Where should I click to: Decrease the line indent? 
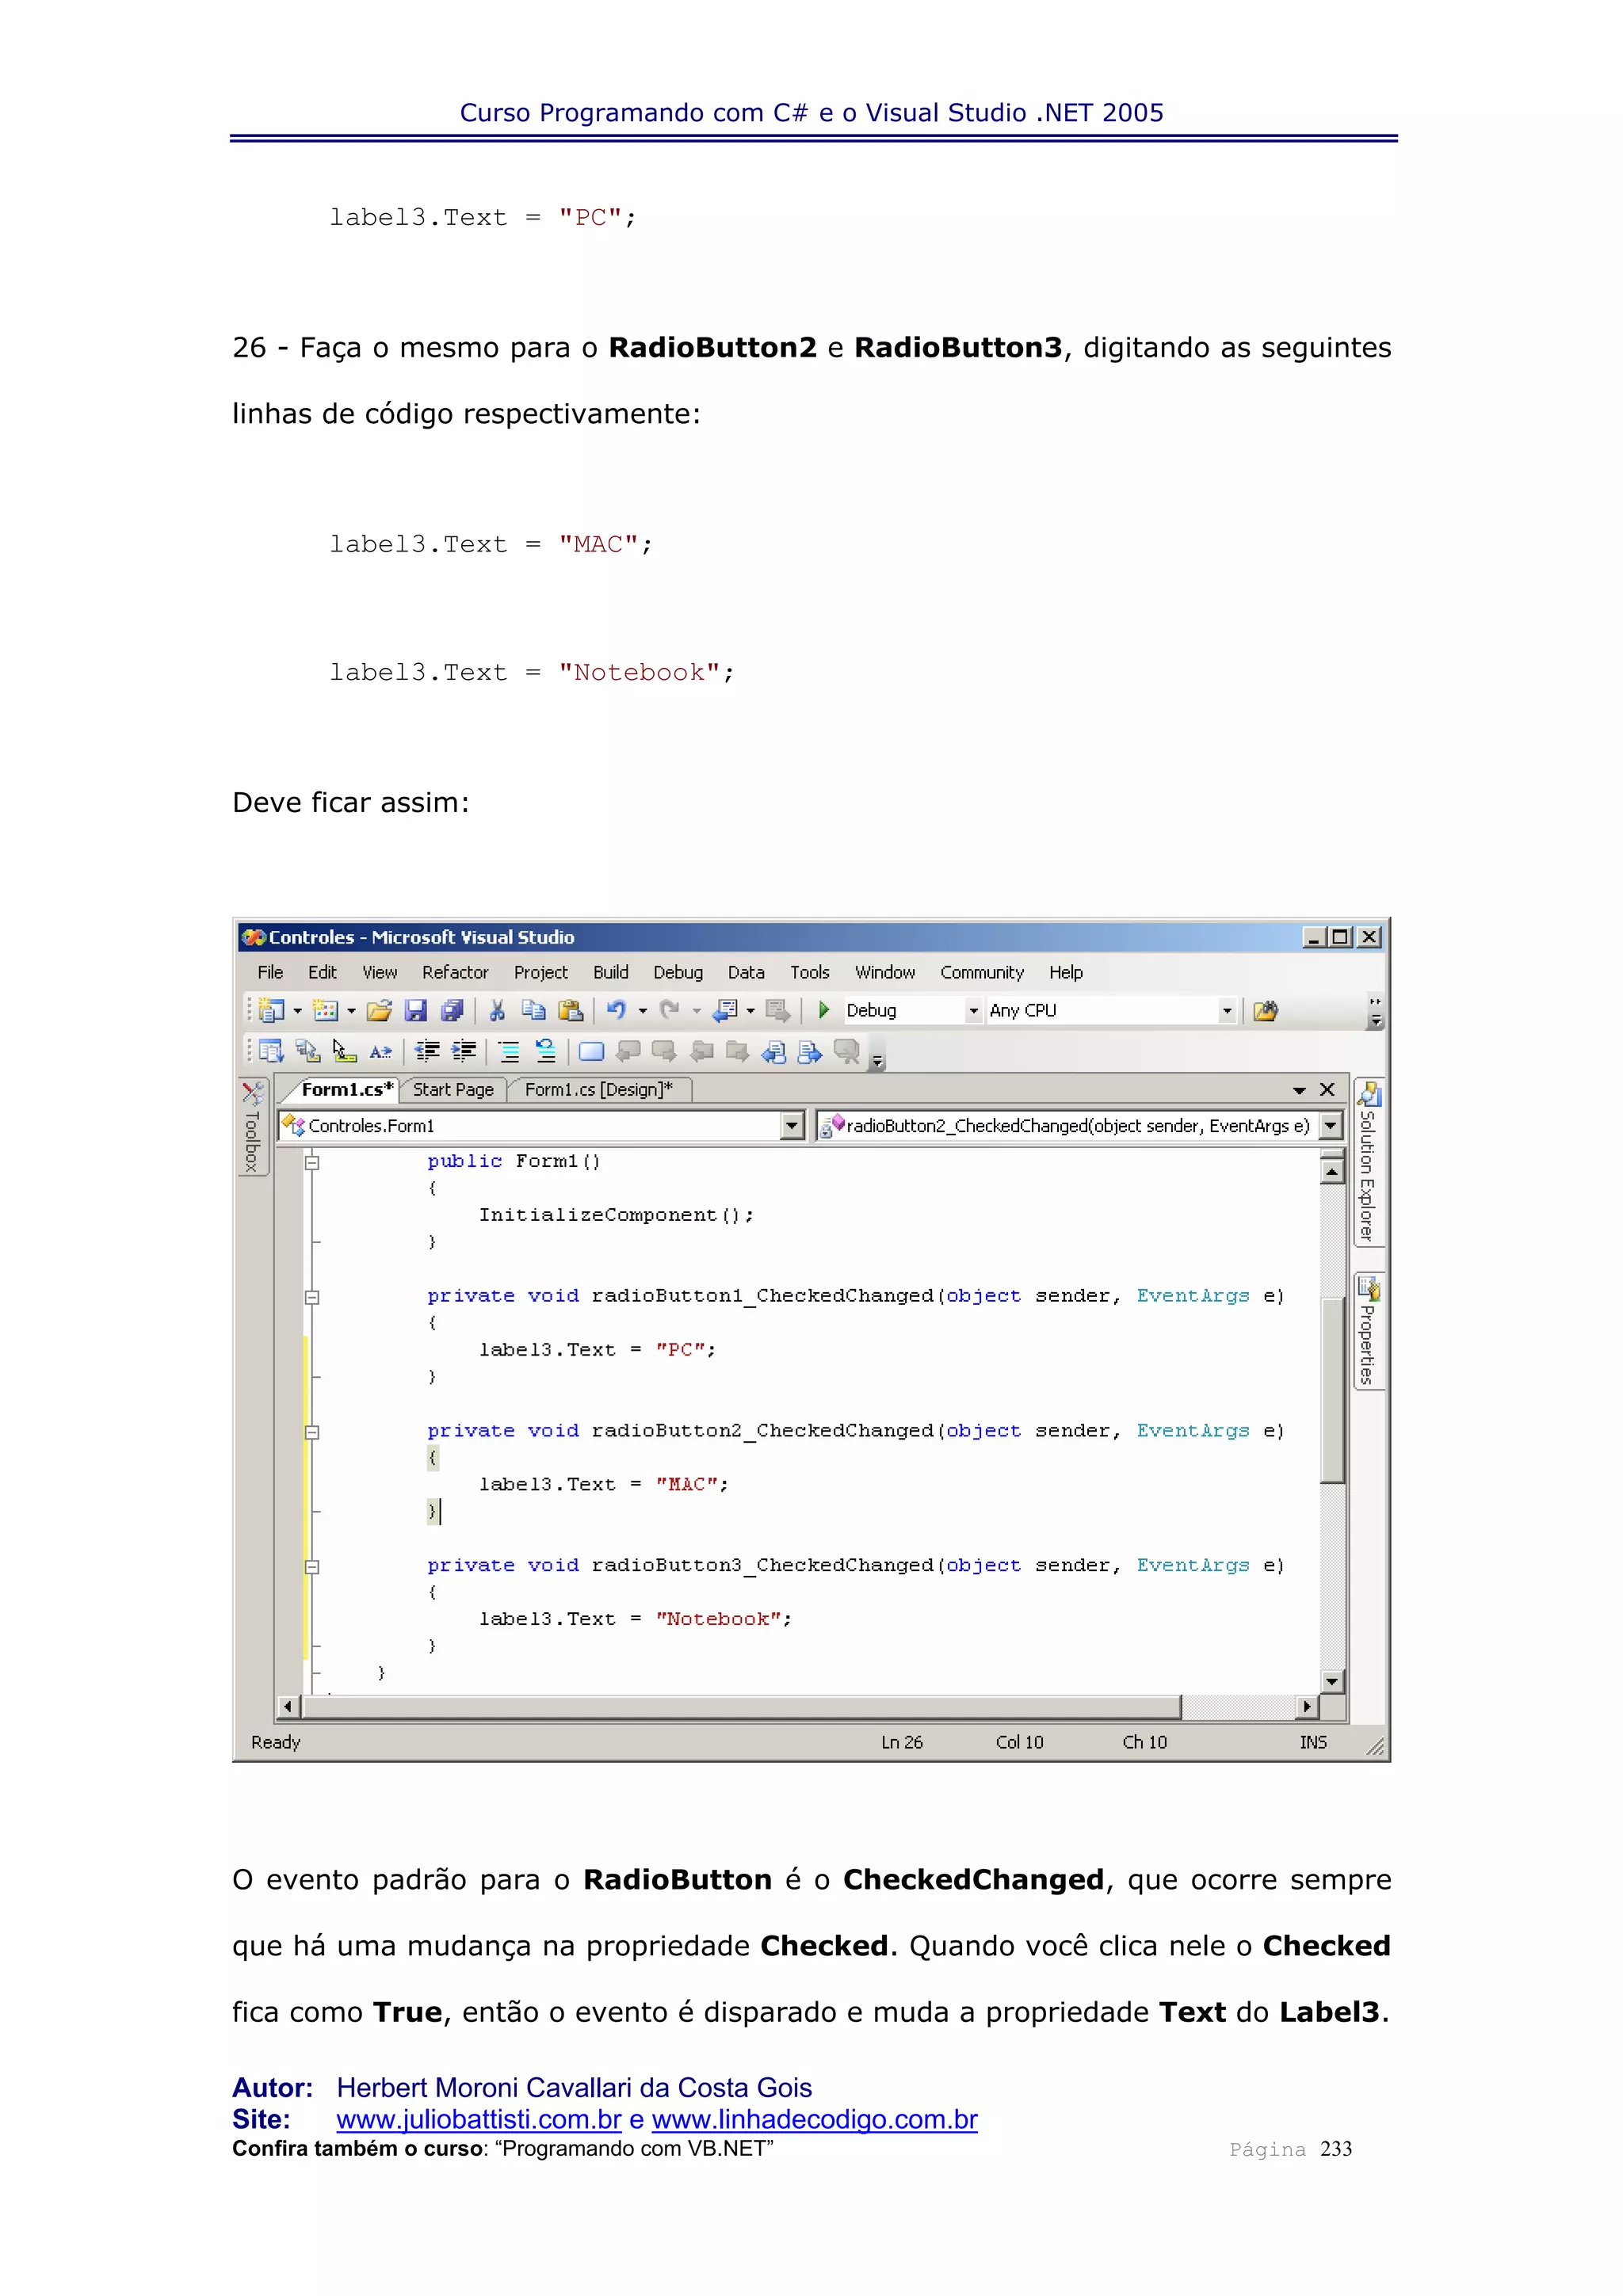coord(427,1051)
